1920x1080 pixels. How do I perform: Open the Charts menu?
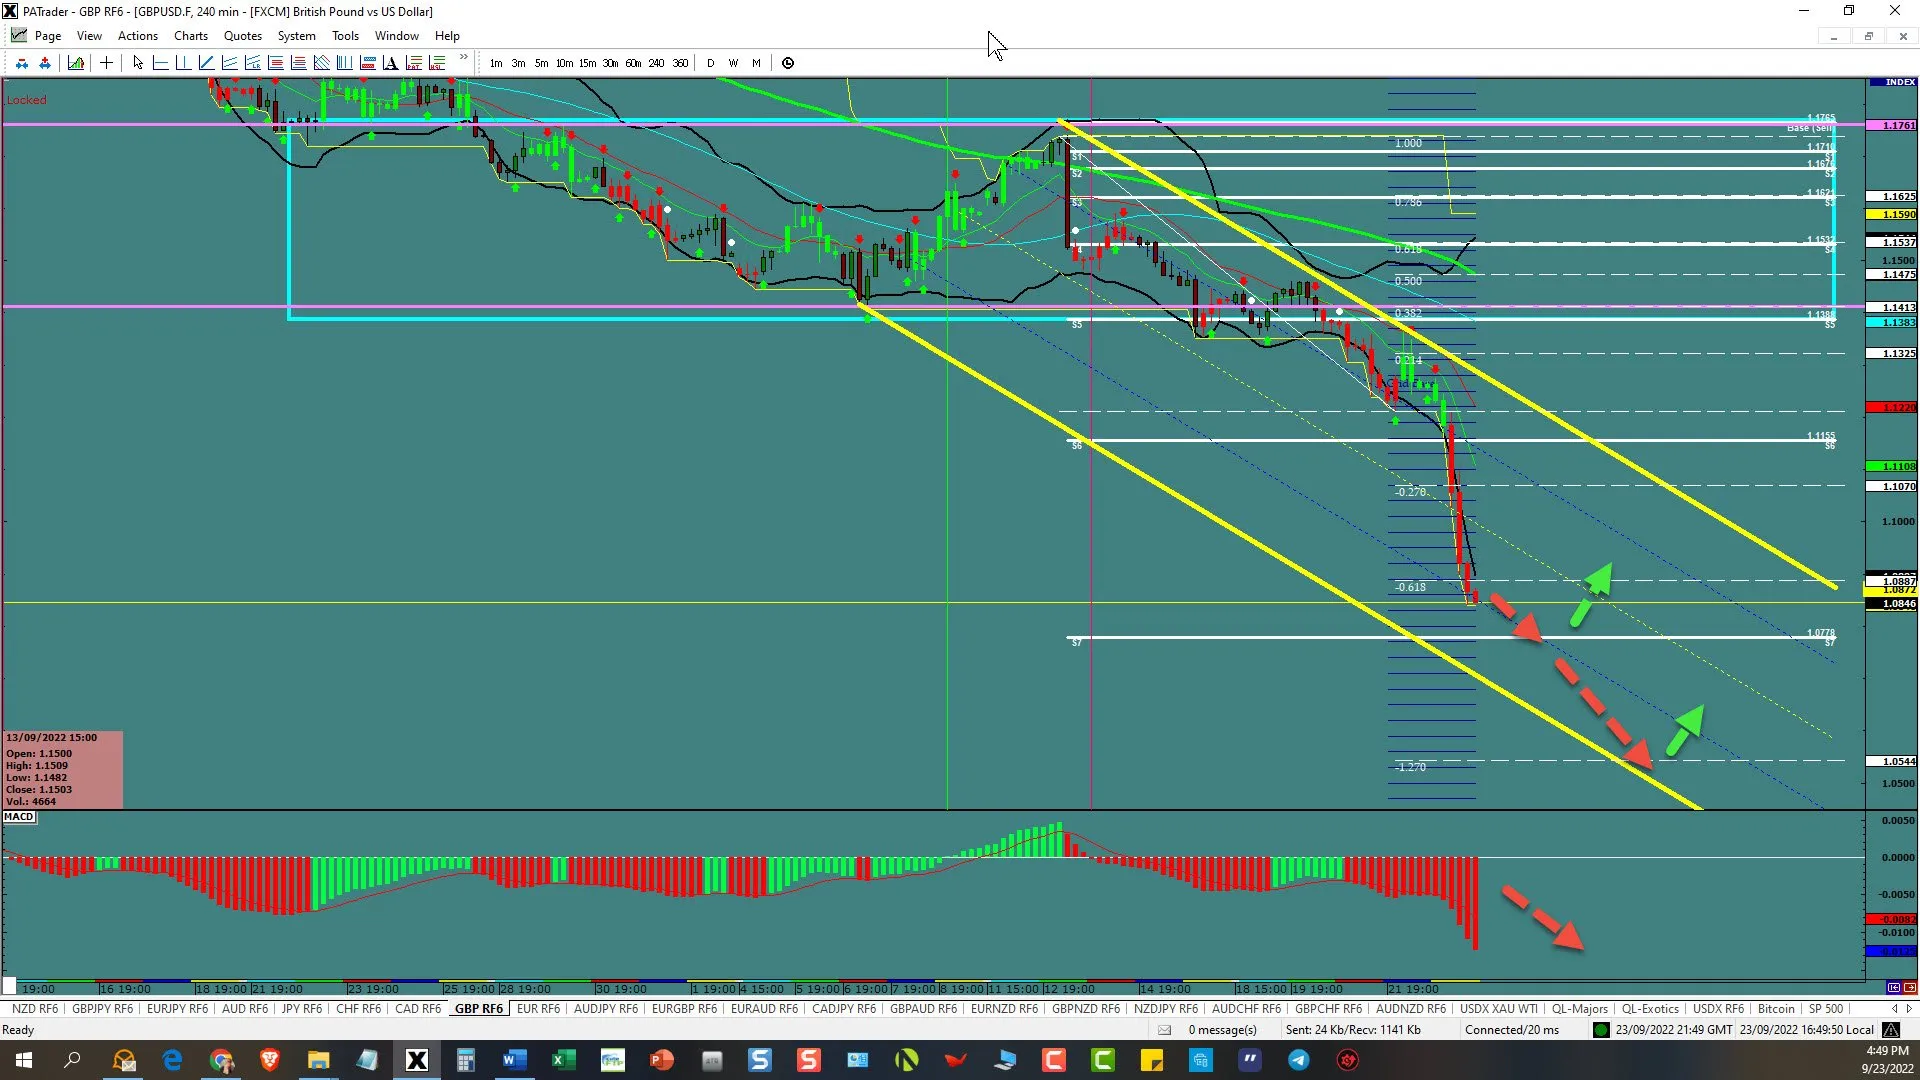pos(190,36)
